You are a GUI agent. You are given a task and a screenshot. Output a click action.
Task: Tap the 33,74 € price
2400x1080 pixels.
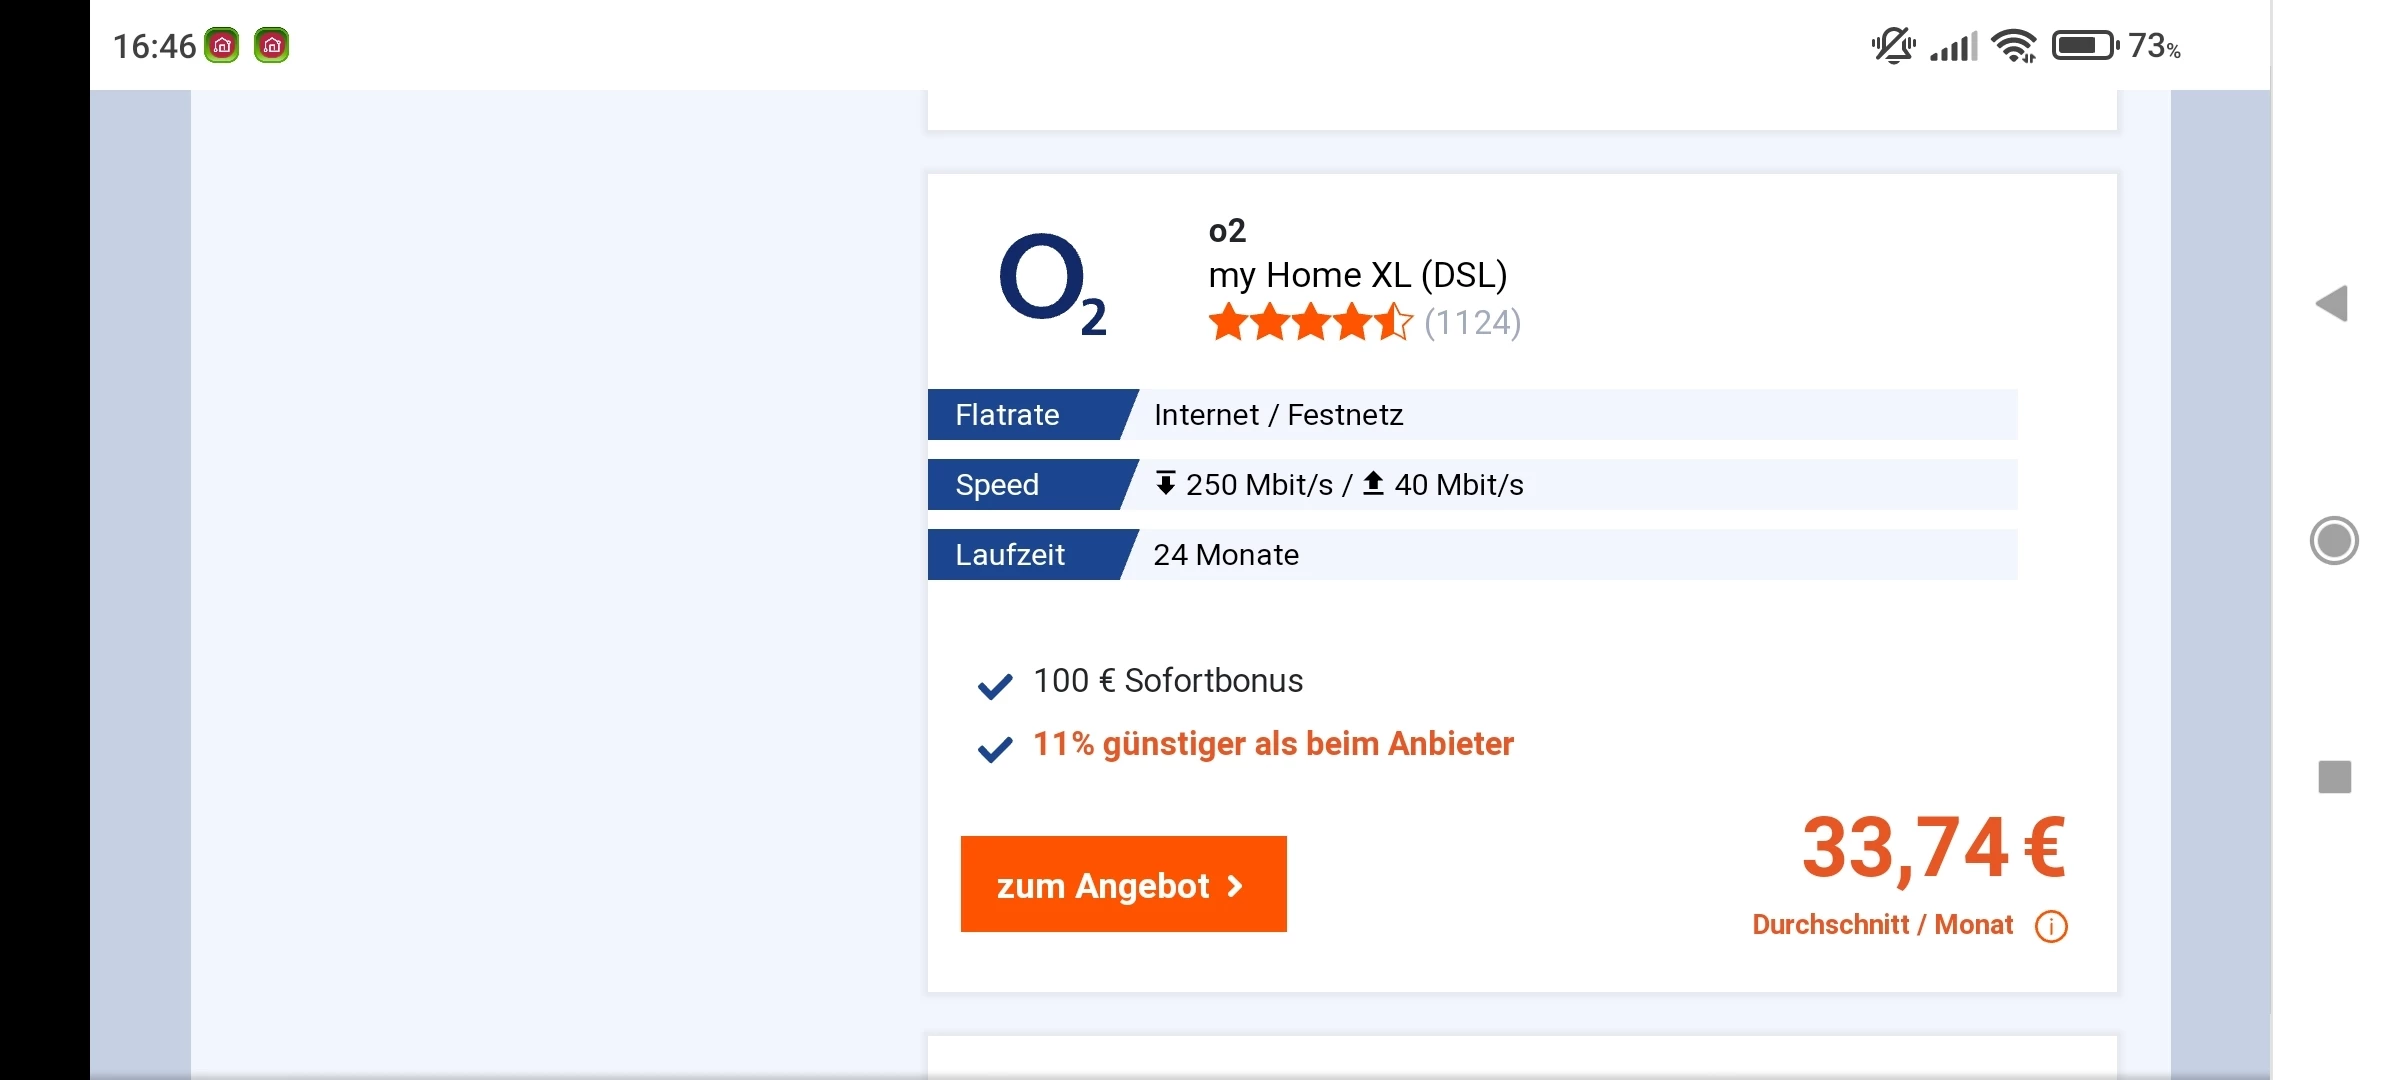click(1932, 848)
